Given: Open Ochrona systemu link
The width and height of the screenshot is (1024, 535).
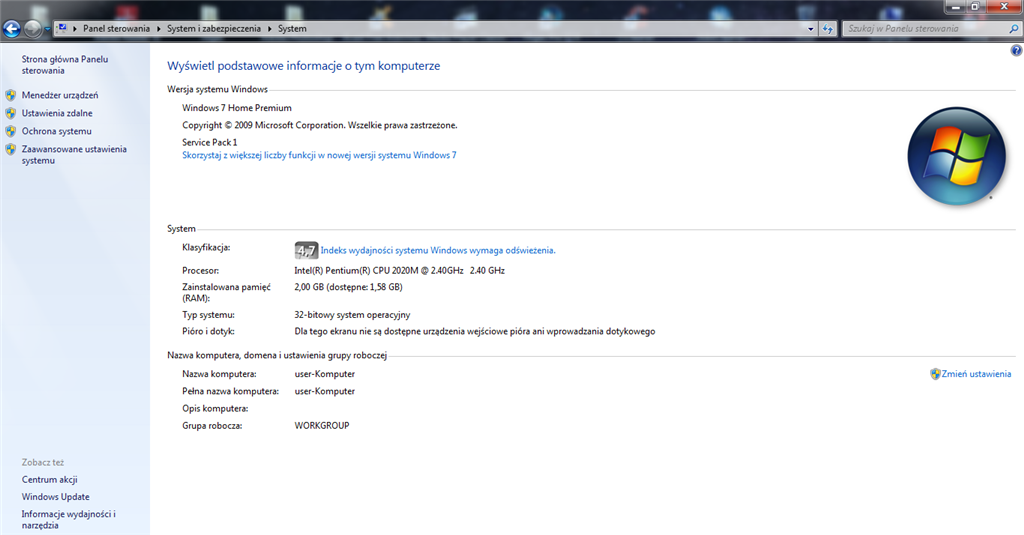Looking at the screenshot, I should [56, 131].
